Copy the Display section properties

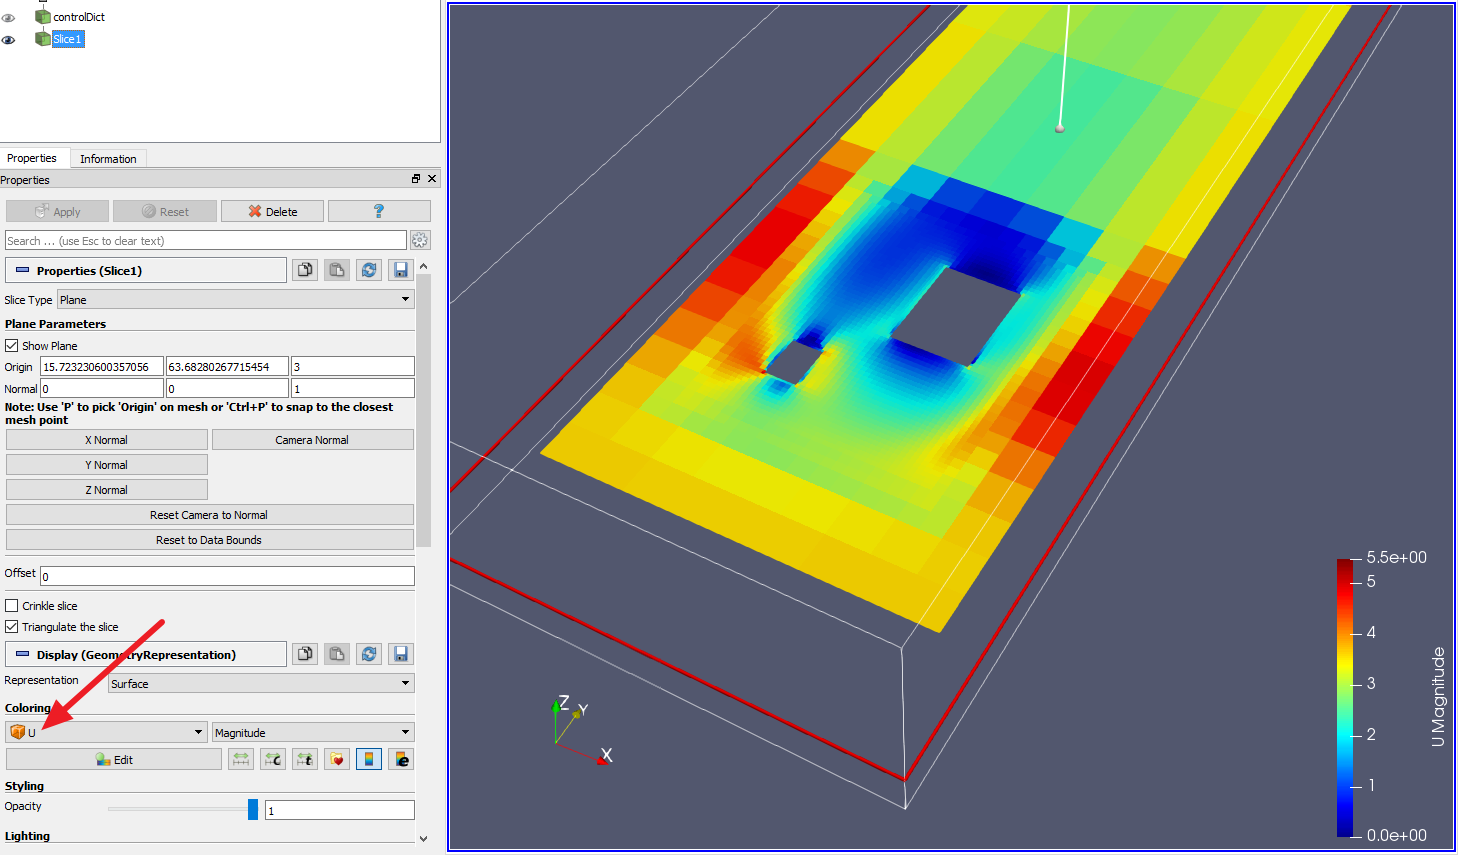click(x=305, y=654)
